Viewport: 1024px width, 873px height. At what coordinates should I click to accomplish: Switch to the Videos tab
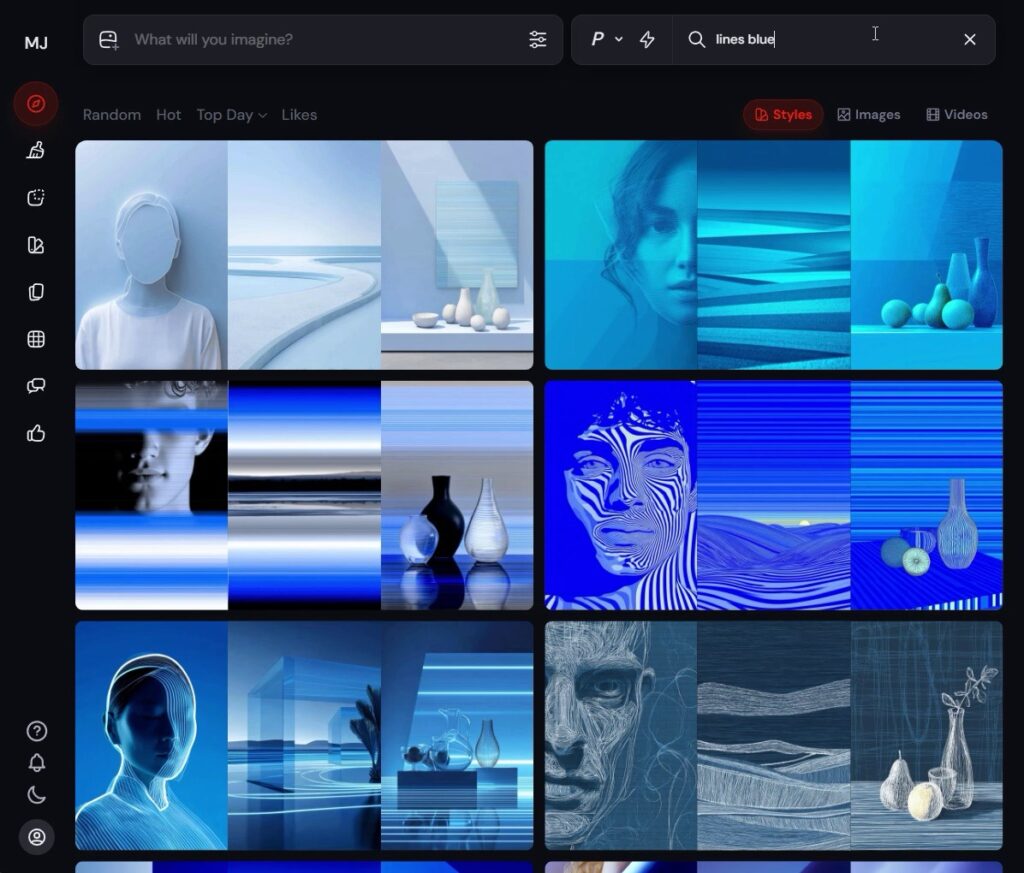[956, 115]
